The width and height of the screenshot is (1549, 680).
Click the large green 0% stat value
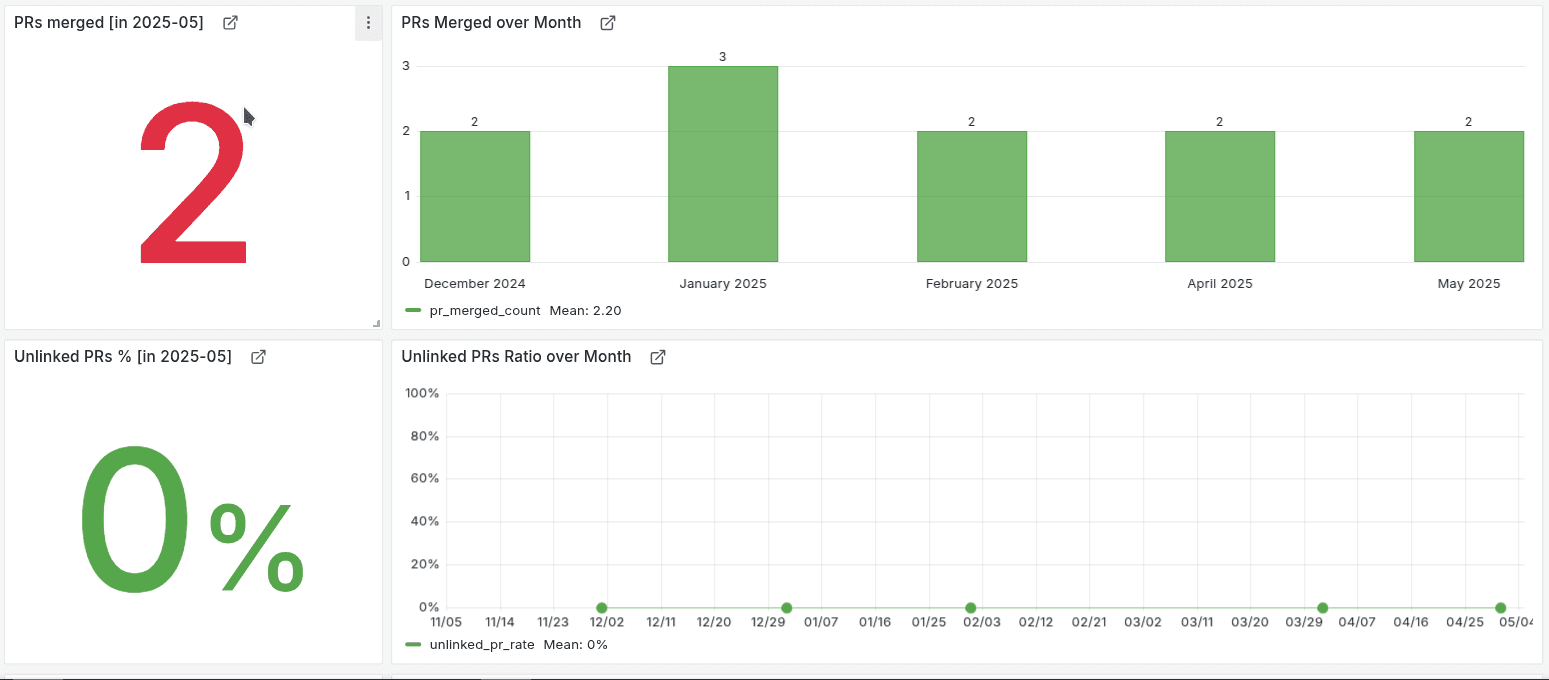click(191, 520)
